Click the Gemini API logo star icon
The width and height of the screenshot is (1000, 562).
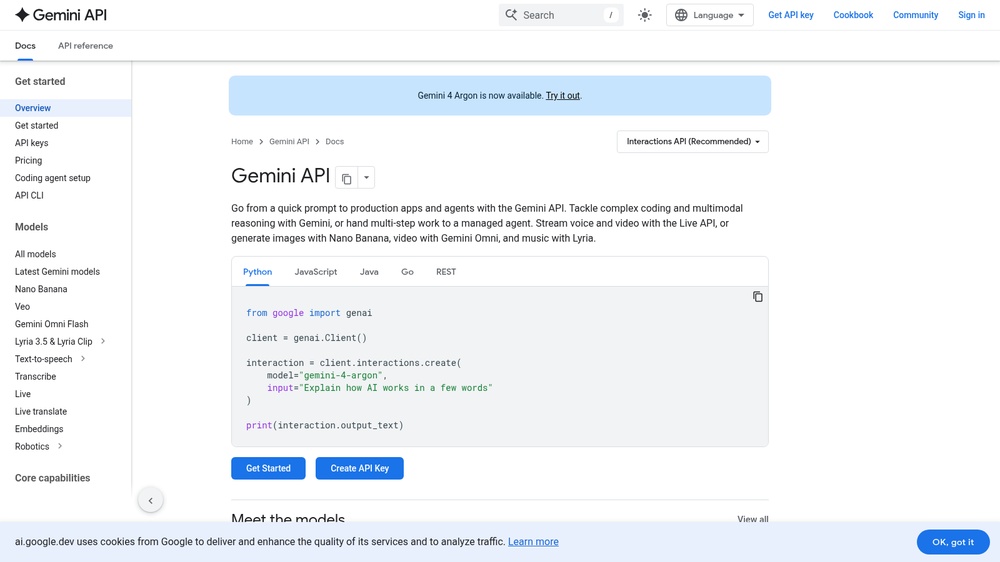coord(22,15)
